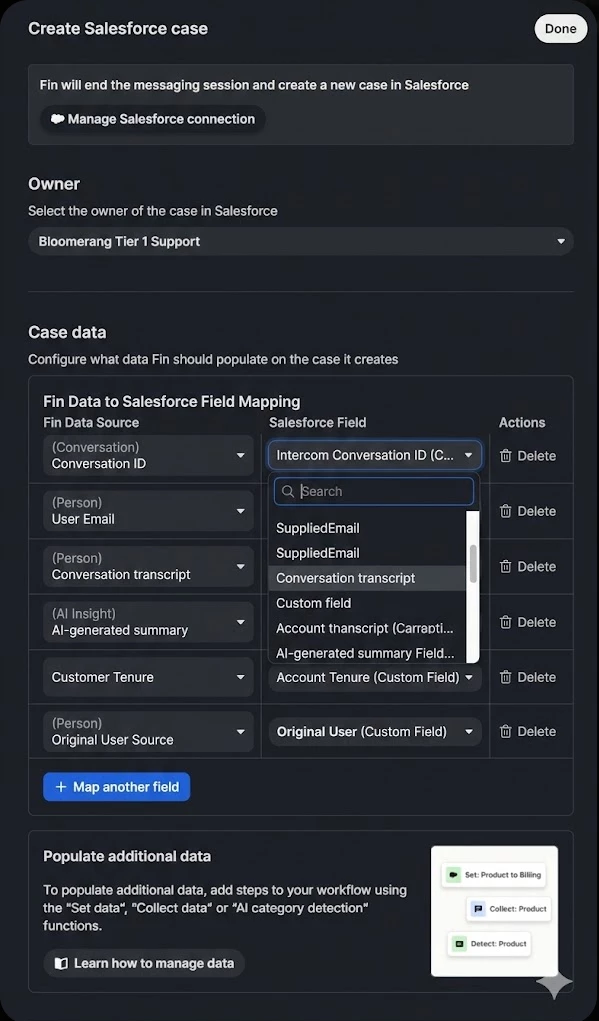Image resolution: width=599 pixels, height=1021 pixels.
Task: Click Map another field button
Action: [117, 787]
